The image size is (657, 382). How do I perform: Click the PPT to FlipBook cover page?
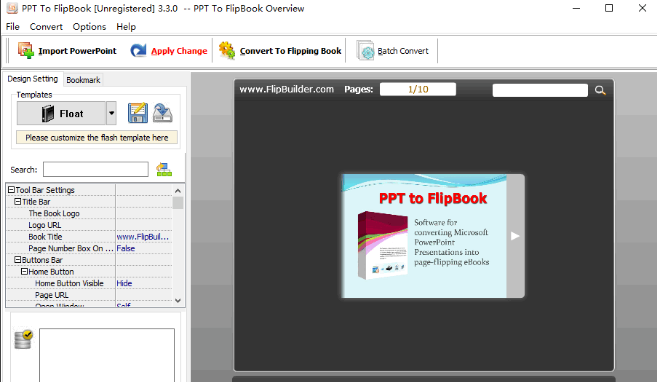coord(424,236)
